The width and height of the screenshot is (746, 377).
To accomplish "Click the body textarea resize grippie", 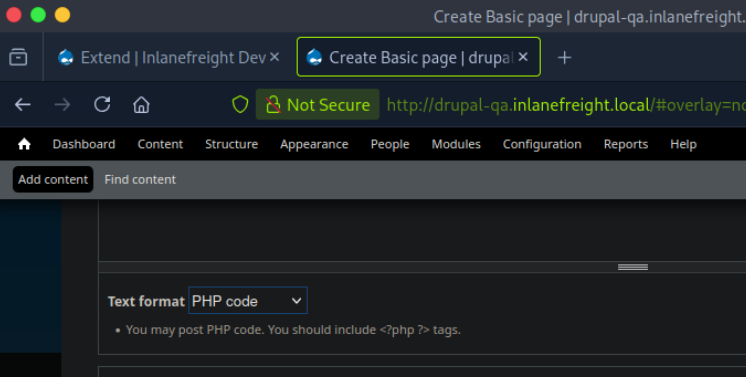I will [633, 267].
